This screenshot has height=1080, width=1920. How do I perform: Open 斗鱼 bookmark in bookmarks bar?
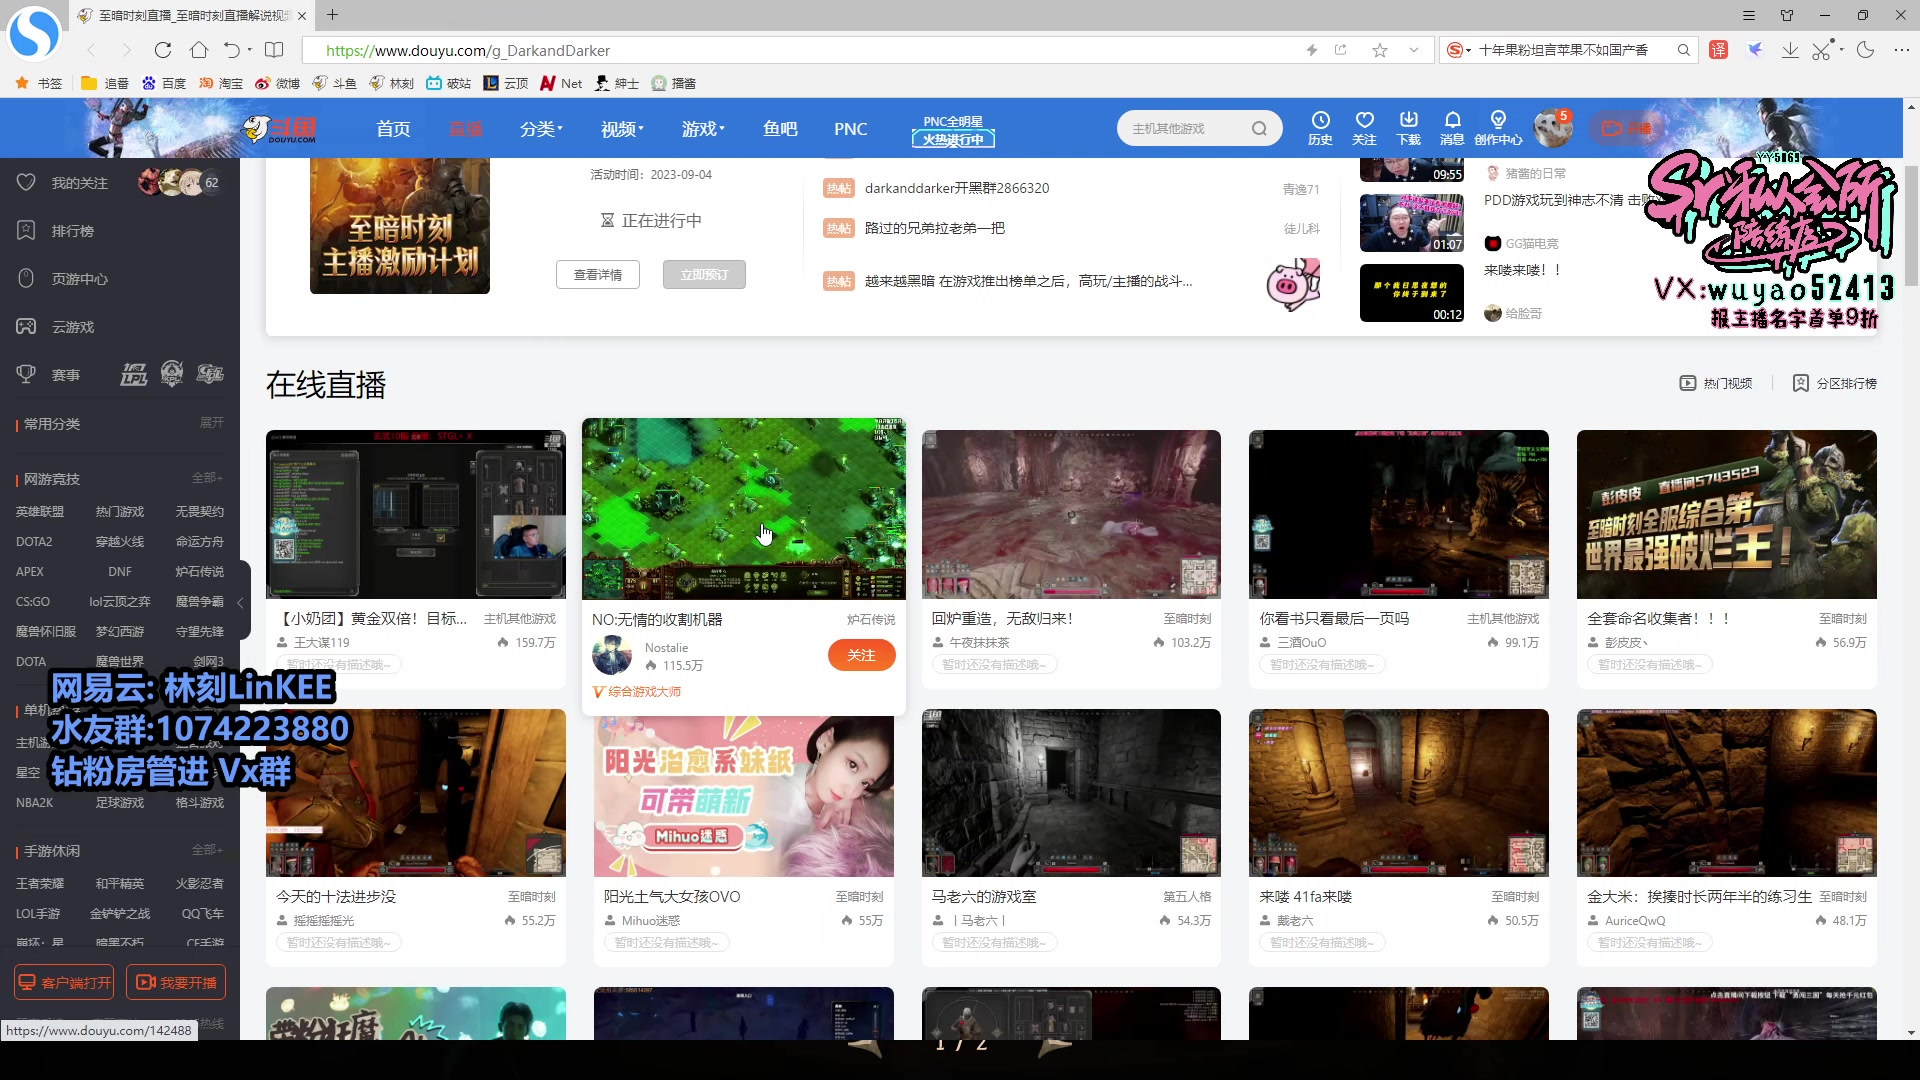click(x=334, y=83)
